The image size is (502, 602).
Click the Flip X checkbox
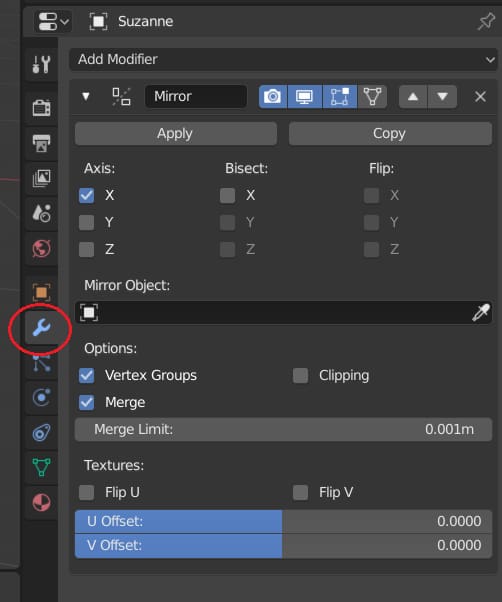tap(372, 195)
